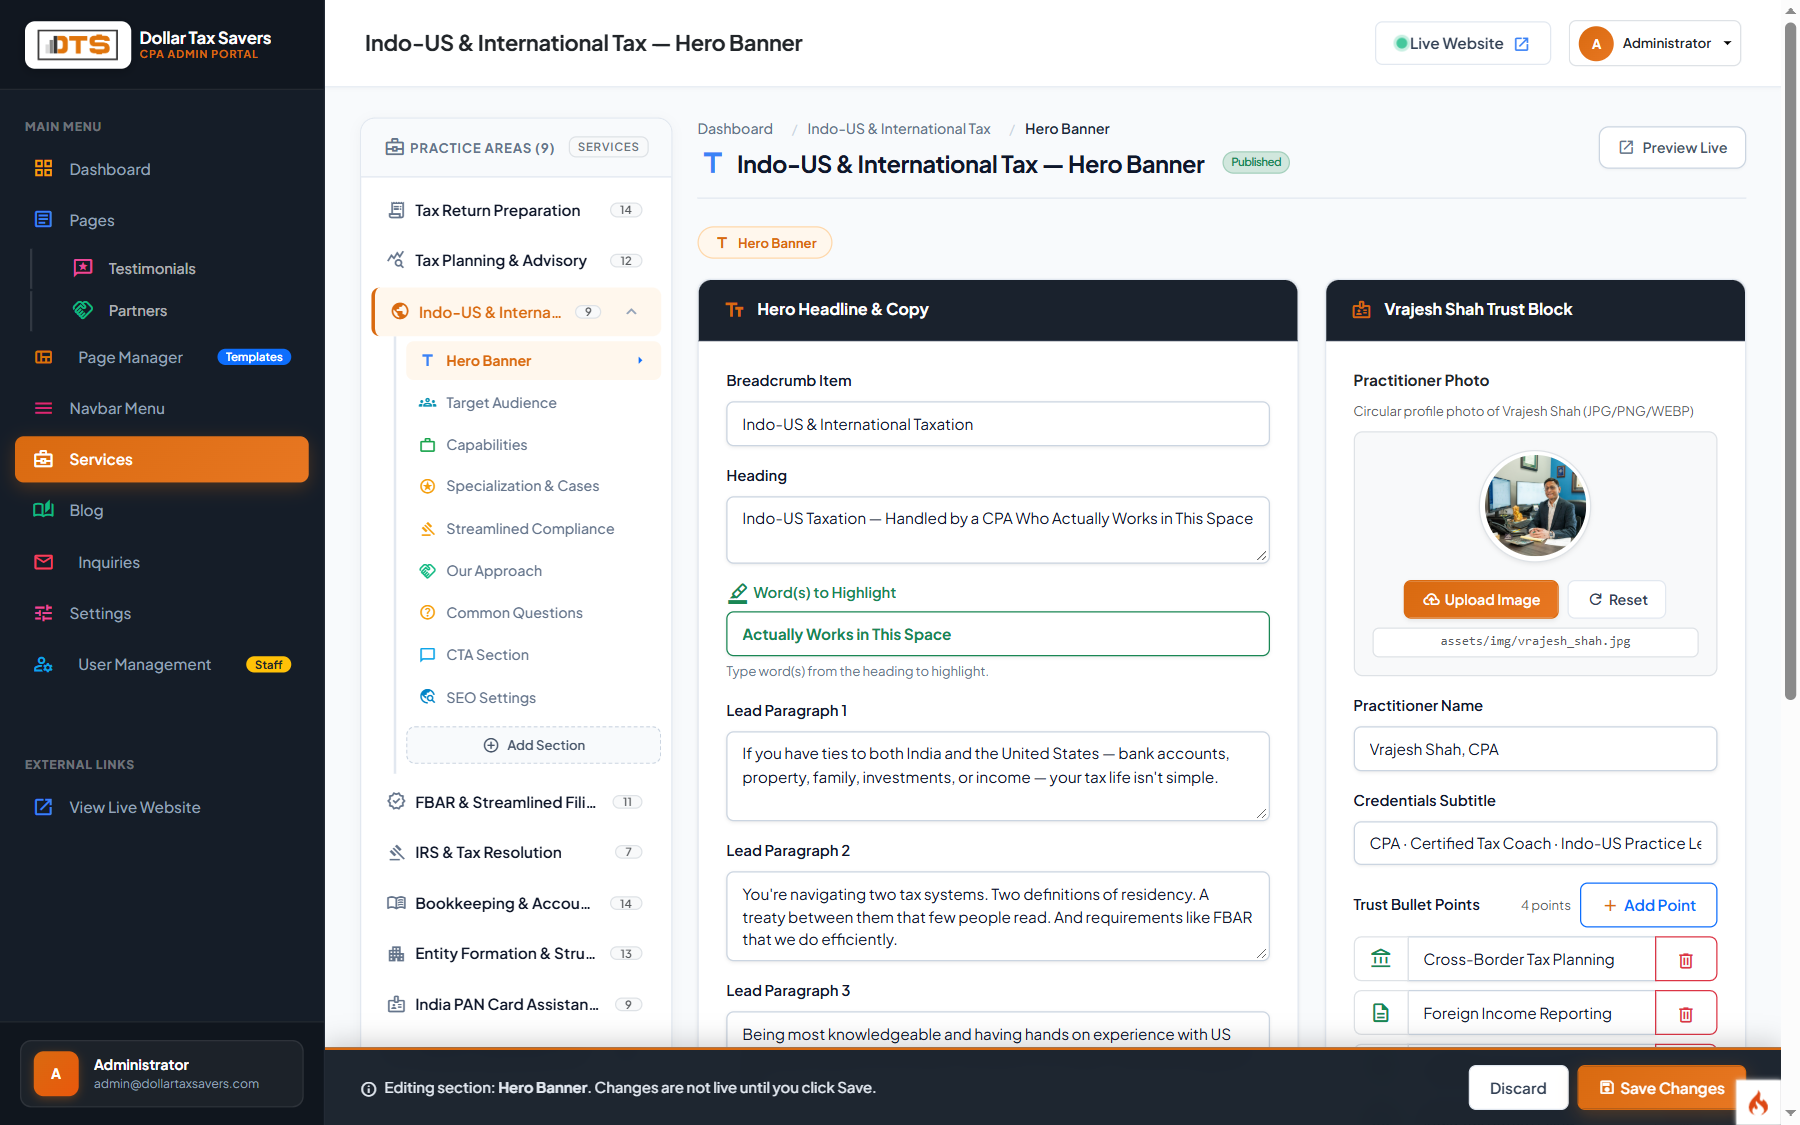The image size is (1800, 1125).
Task: Click the Add Section button
Action: pos(533,745)
